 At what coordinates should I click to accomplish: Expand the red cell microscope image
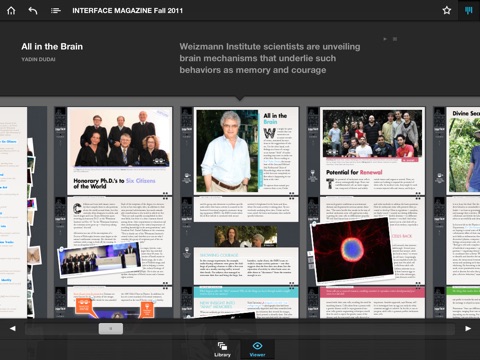(352, 250)
